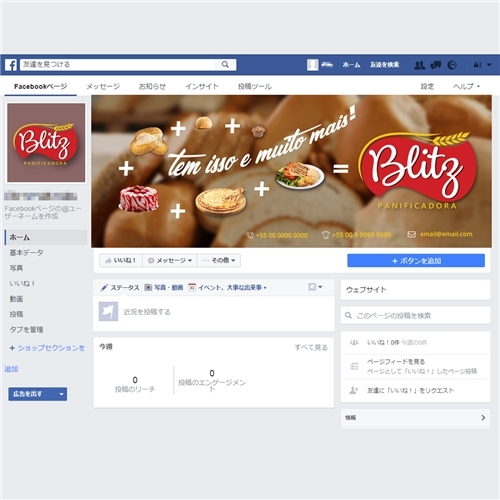500x500 pixels.
Task: Expand the 広告を出す dropdown arrow
Action: tap(61, 394)
